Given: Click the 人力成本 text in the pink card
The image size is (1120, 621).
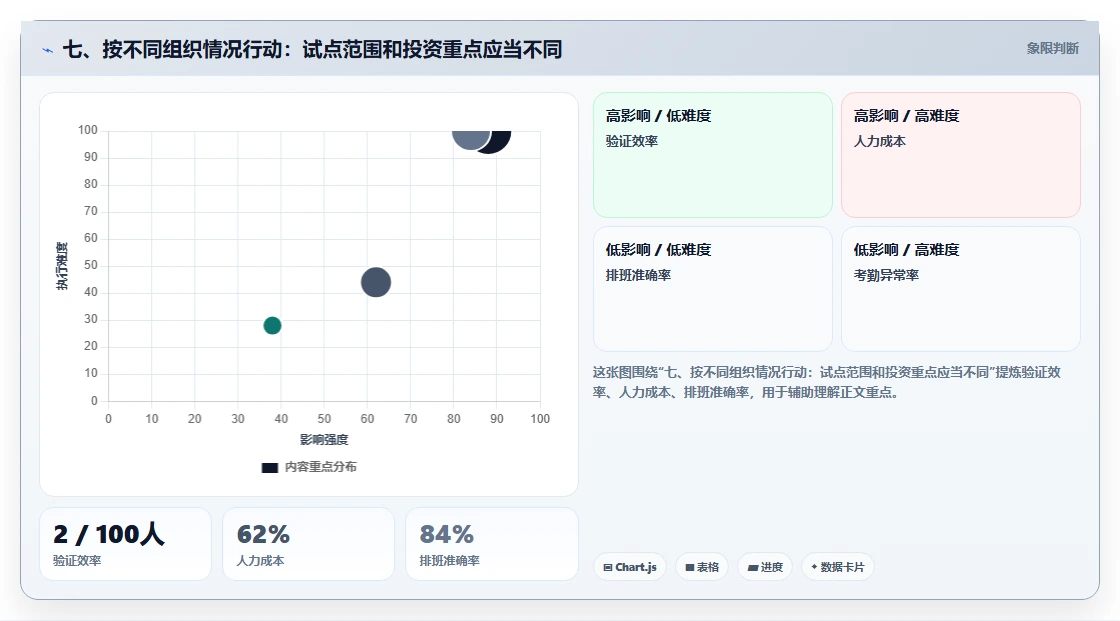Looking at the screenshot, I should [x=879, y=141].
